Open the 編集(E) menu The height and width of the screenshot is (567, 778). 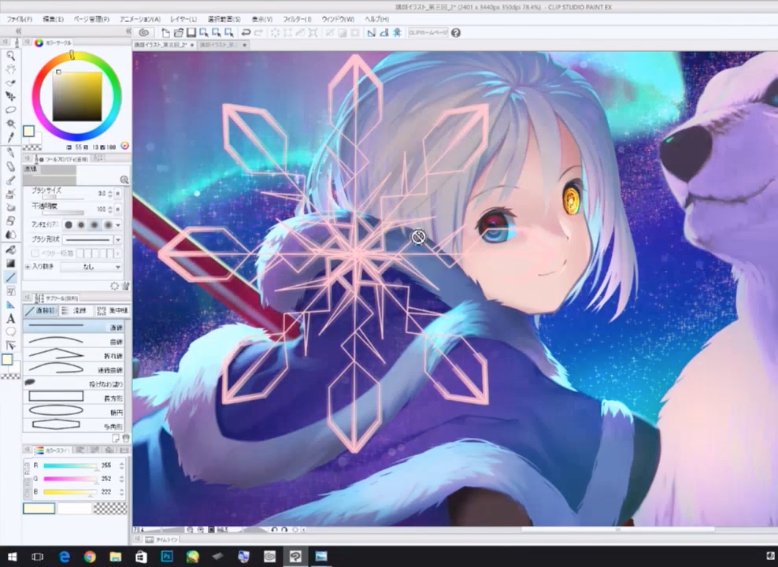53,19
